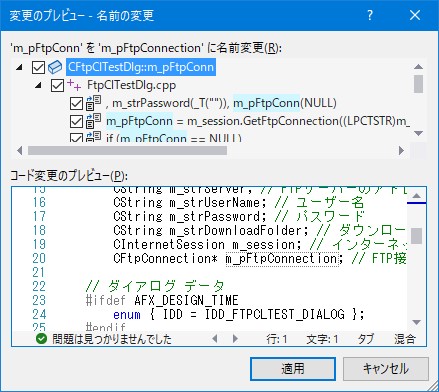439x392 pixels.
Task: Collapse the CFtpClTestDlg::m_pFtpConn tree node
Action: pos(19,68)
